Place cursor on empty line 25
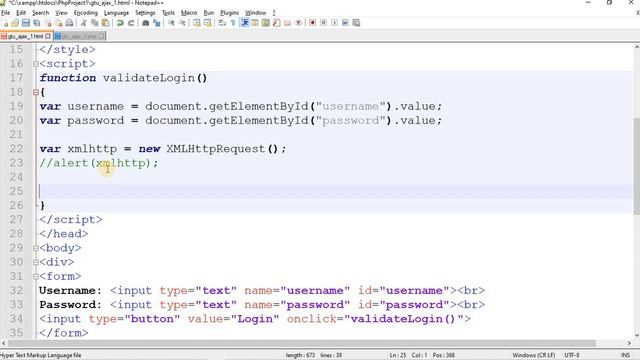 pos(335,191)
